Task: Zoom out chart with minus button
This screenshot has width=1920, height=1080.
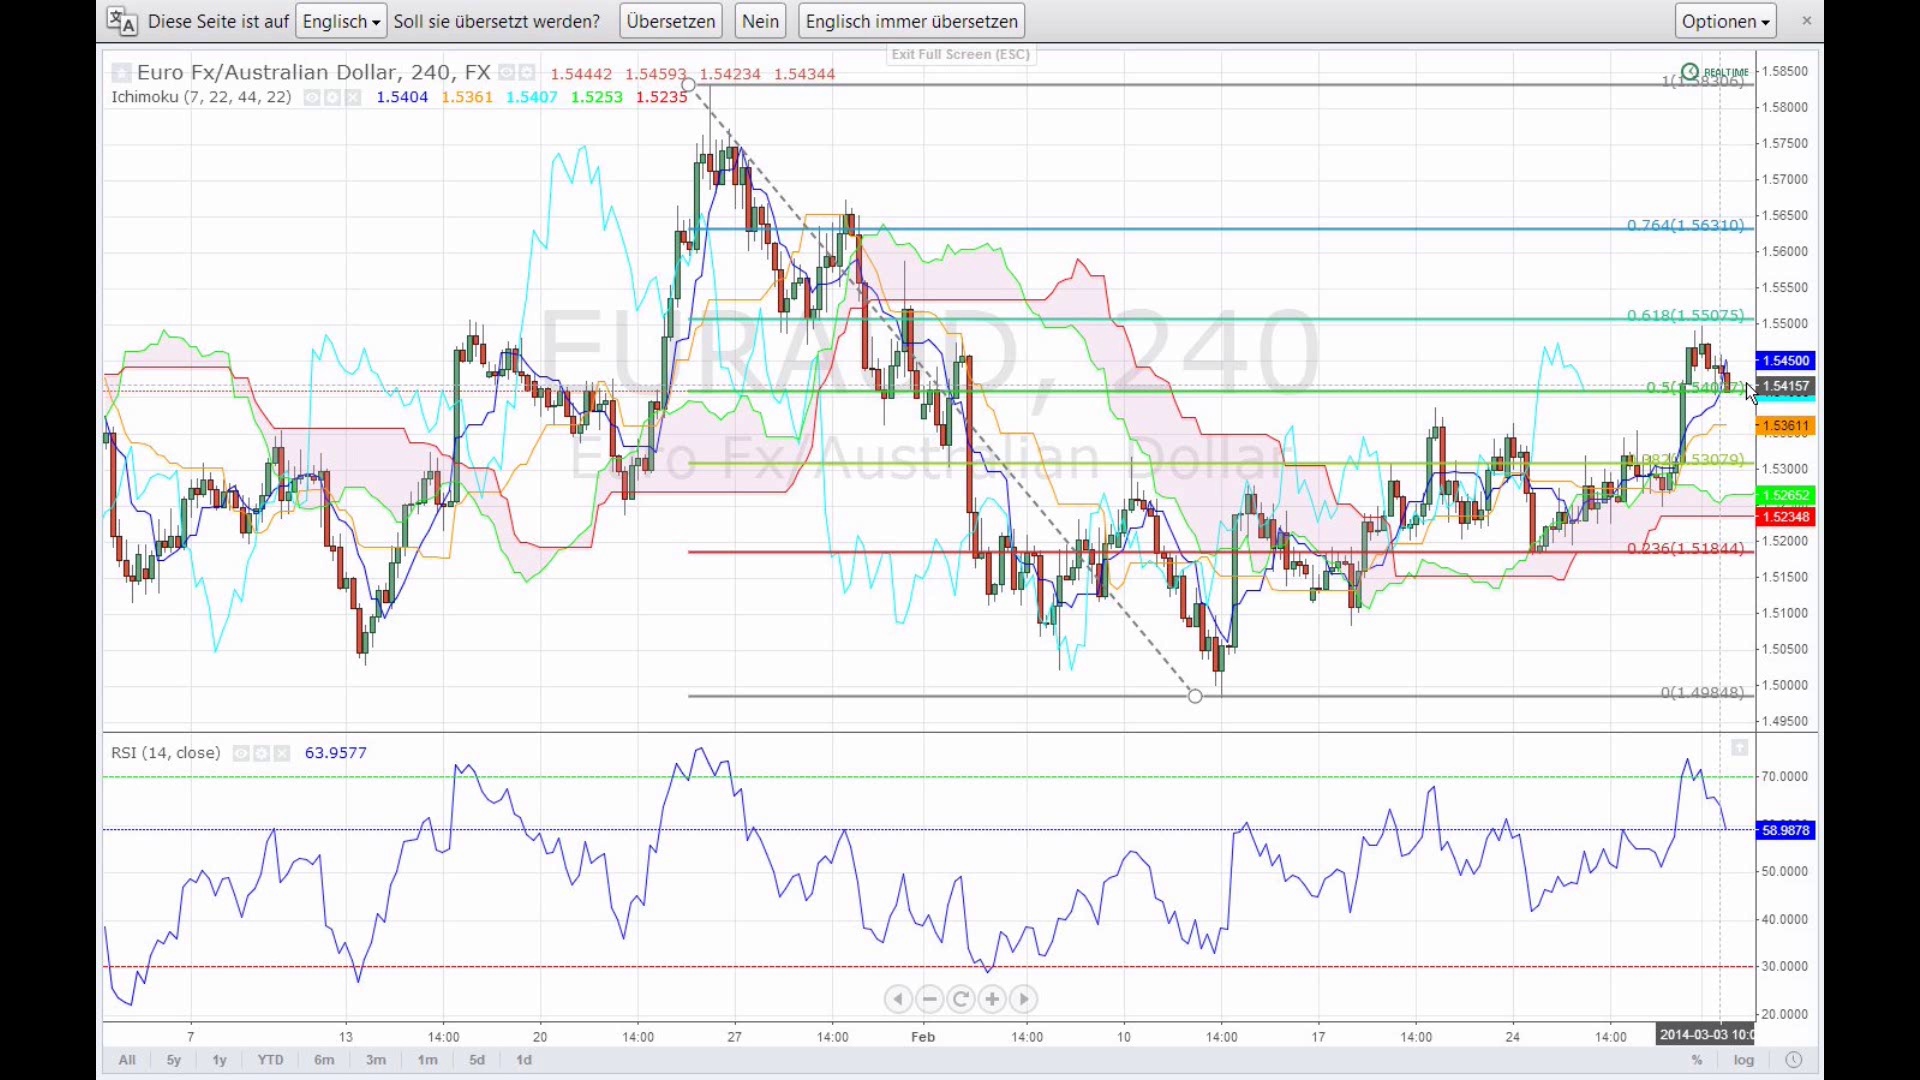Action: (x=930, y=999)
